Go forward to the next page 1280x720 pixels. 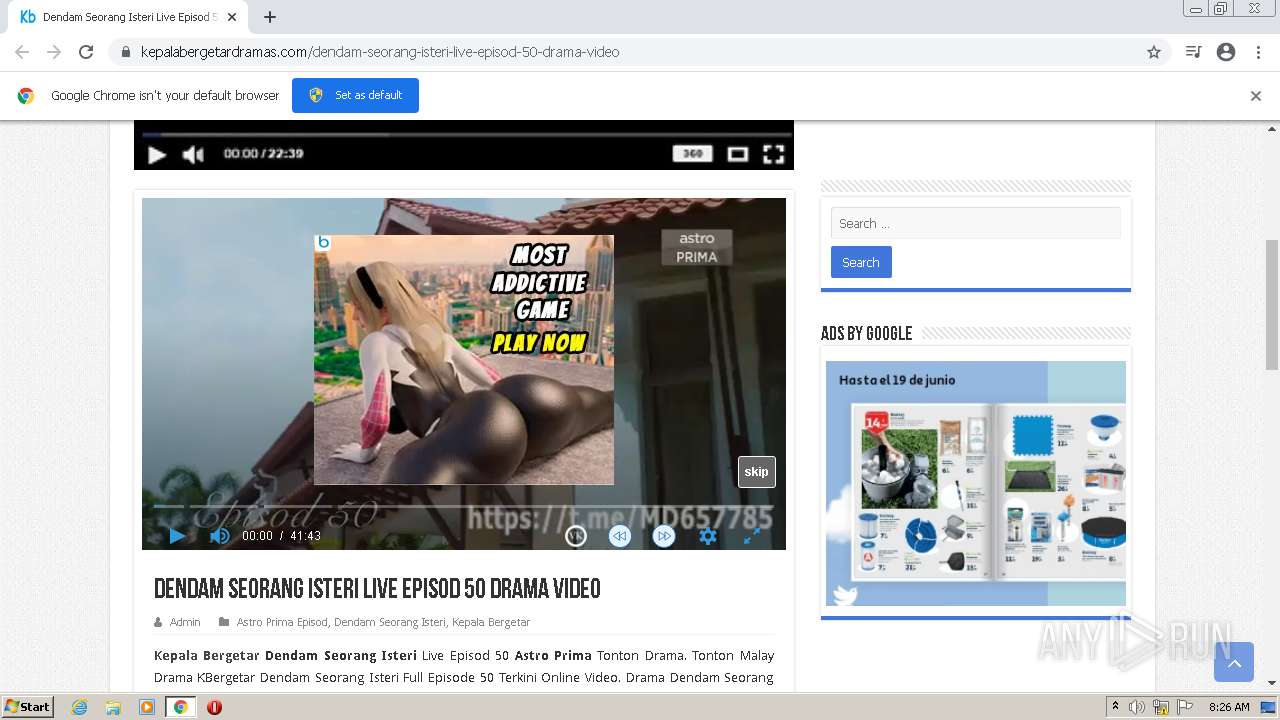[54, 52]
